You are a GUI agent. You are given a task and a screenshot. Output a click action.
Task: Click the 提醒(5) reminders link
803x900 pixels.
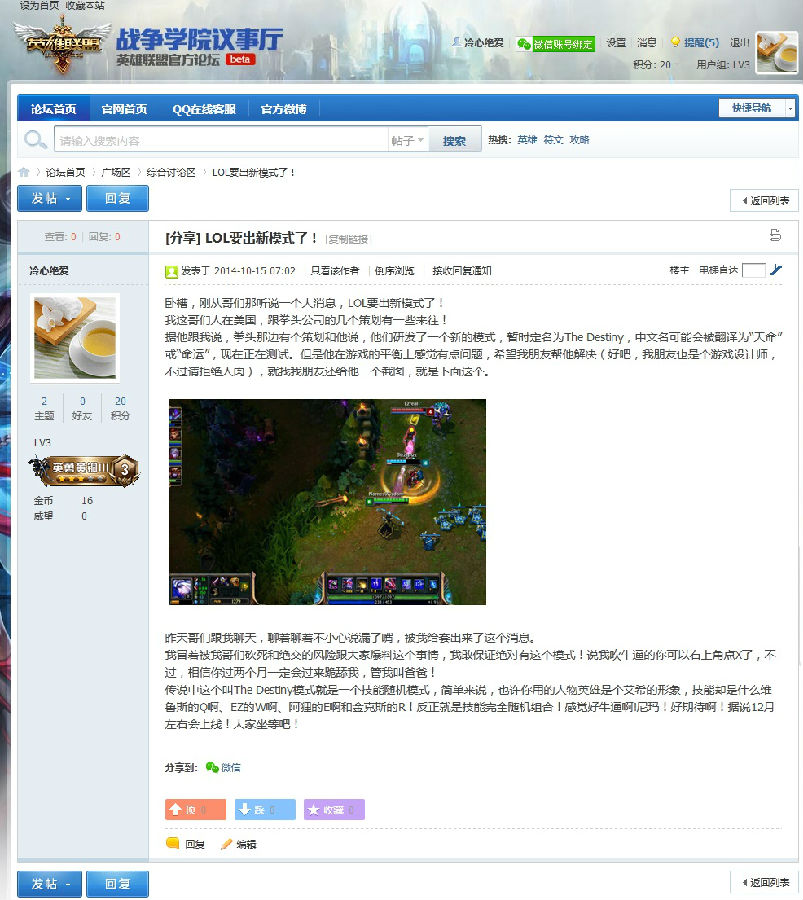(701, 42)
